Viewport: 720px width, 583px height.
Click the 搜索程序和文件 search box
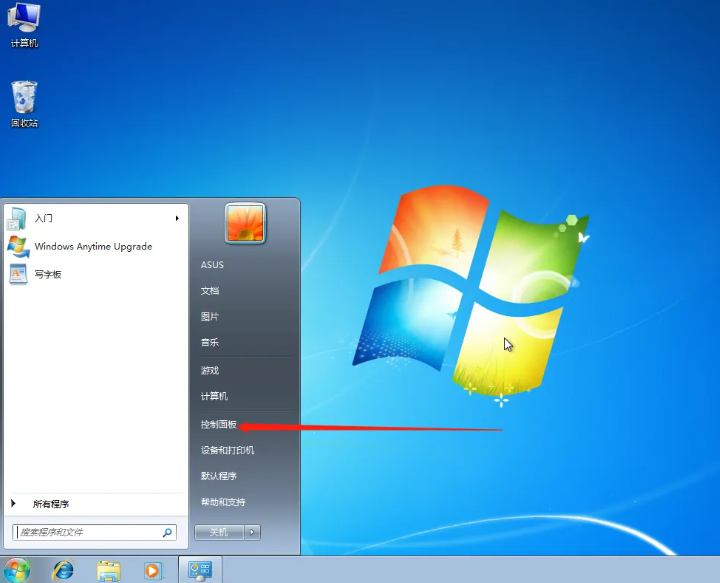click(86, 533)
